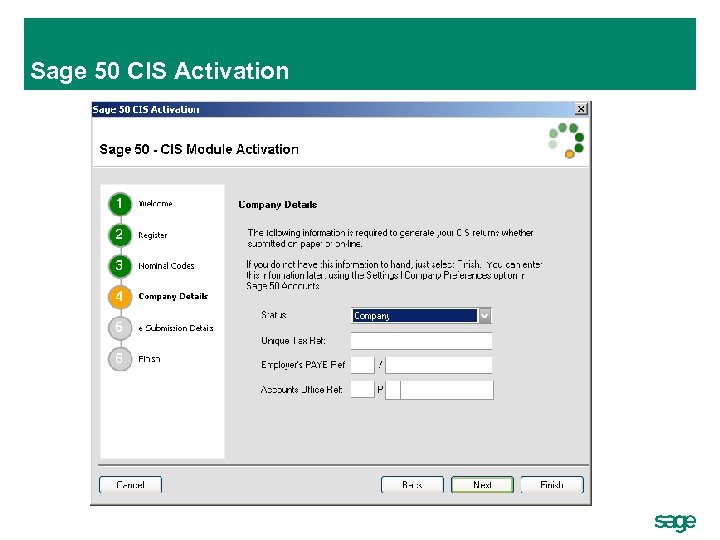Select the Nominal Codes step label
Image resolution: width=720 pixels, height=540 pixels.
[166, 266]
